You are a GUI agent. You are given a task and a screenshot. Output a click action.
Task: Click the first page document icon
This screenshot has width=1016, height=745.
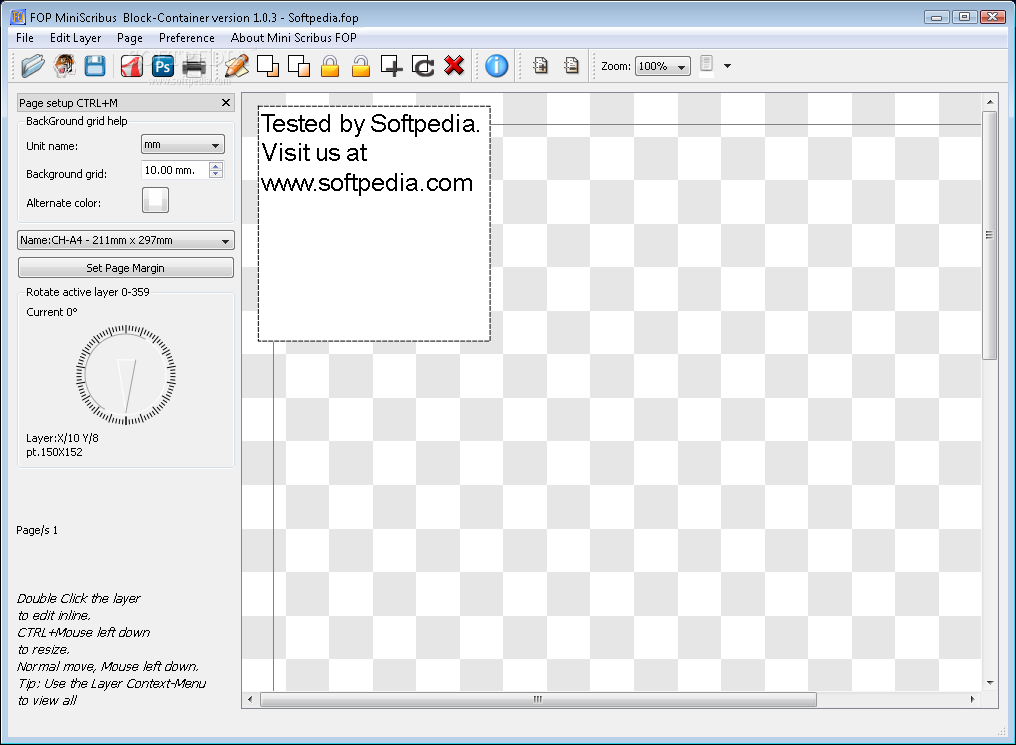point(540,65)
